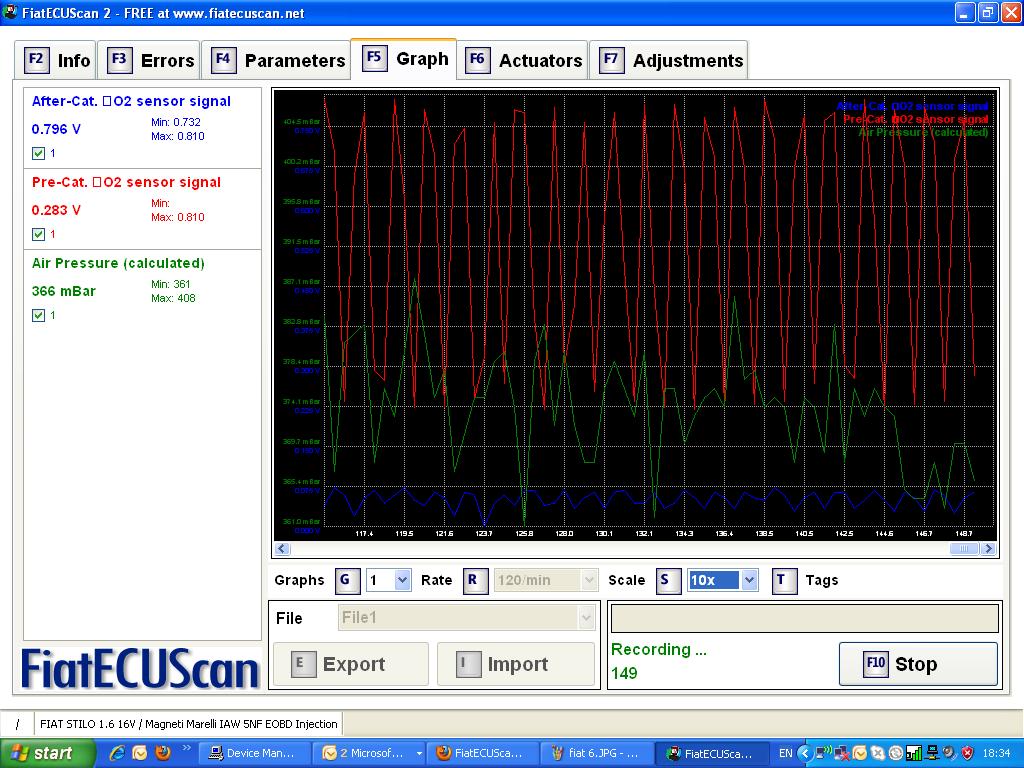Click the Pre-Cat. O2 sensor signal title
Viewport: 1024px width, 768px height.
(126, 182)
